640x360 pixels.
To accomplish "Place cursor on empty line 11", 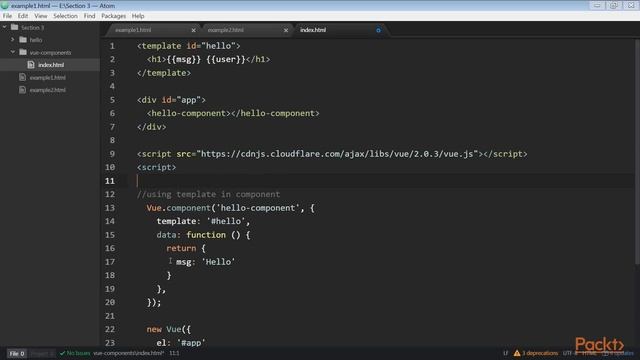I will [367, 181].
